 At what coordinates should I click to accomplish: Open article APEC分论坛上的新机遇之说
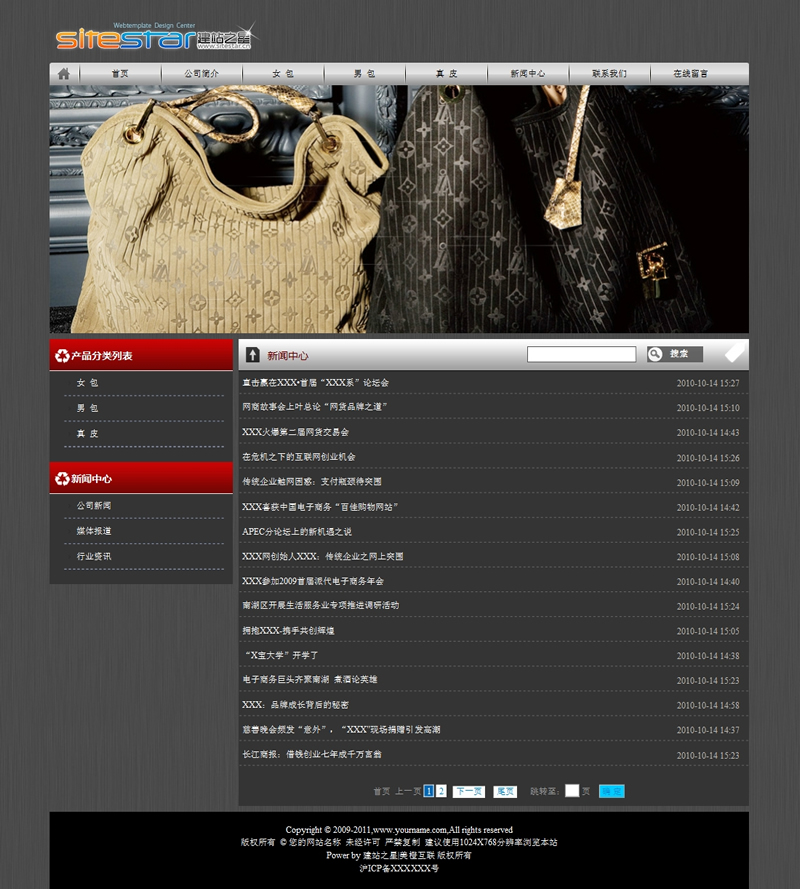(297, 532)
